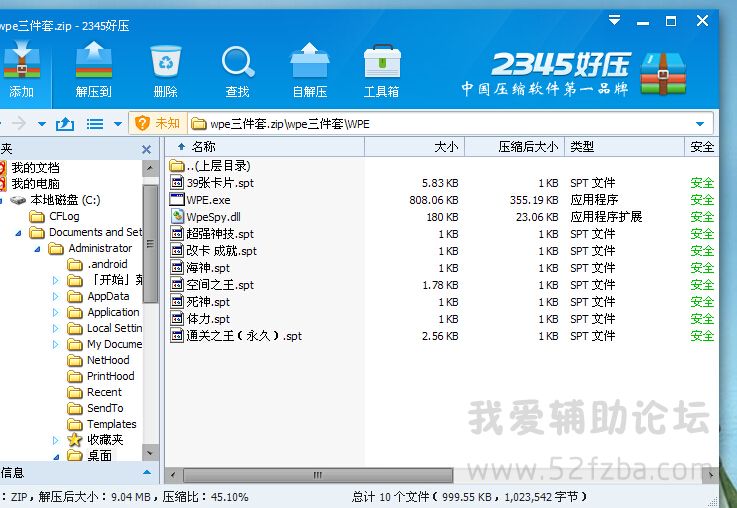The image size is (737, 508).
Task: Click the 添加 add-to-archive icon
Action: coord(22,59)
